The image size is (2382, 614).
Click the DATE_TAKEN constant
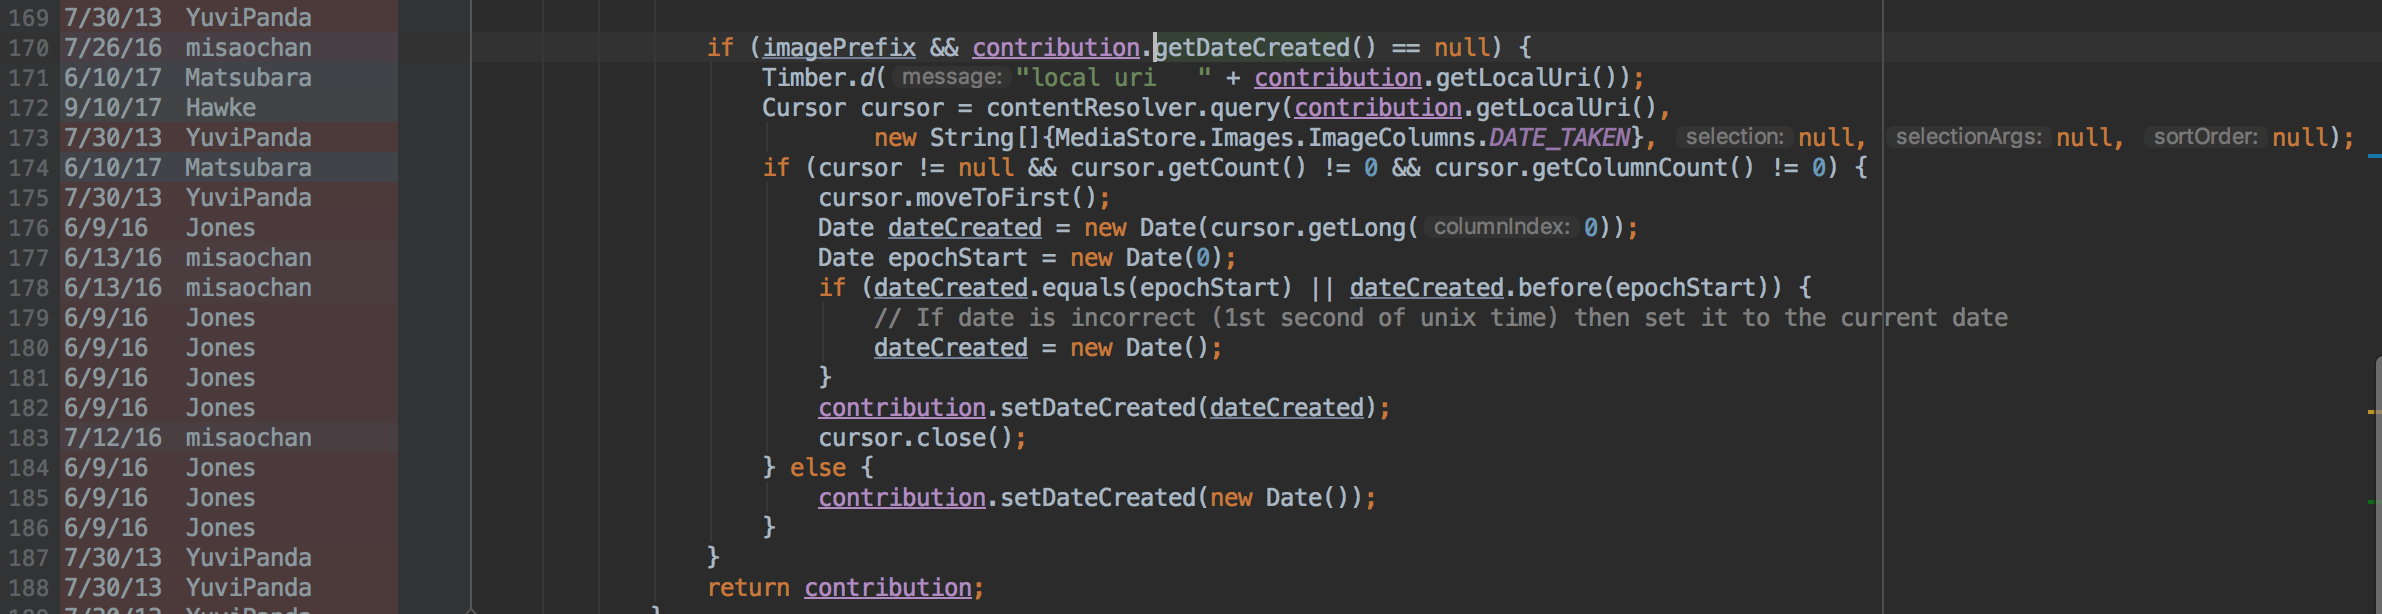[1559, 137]
